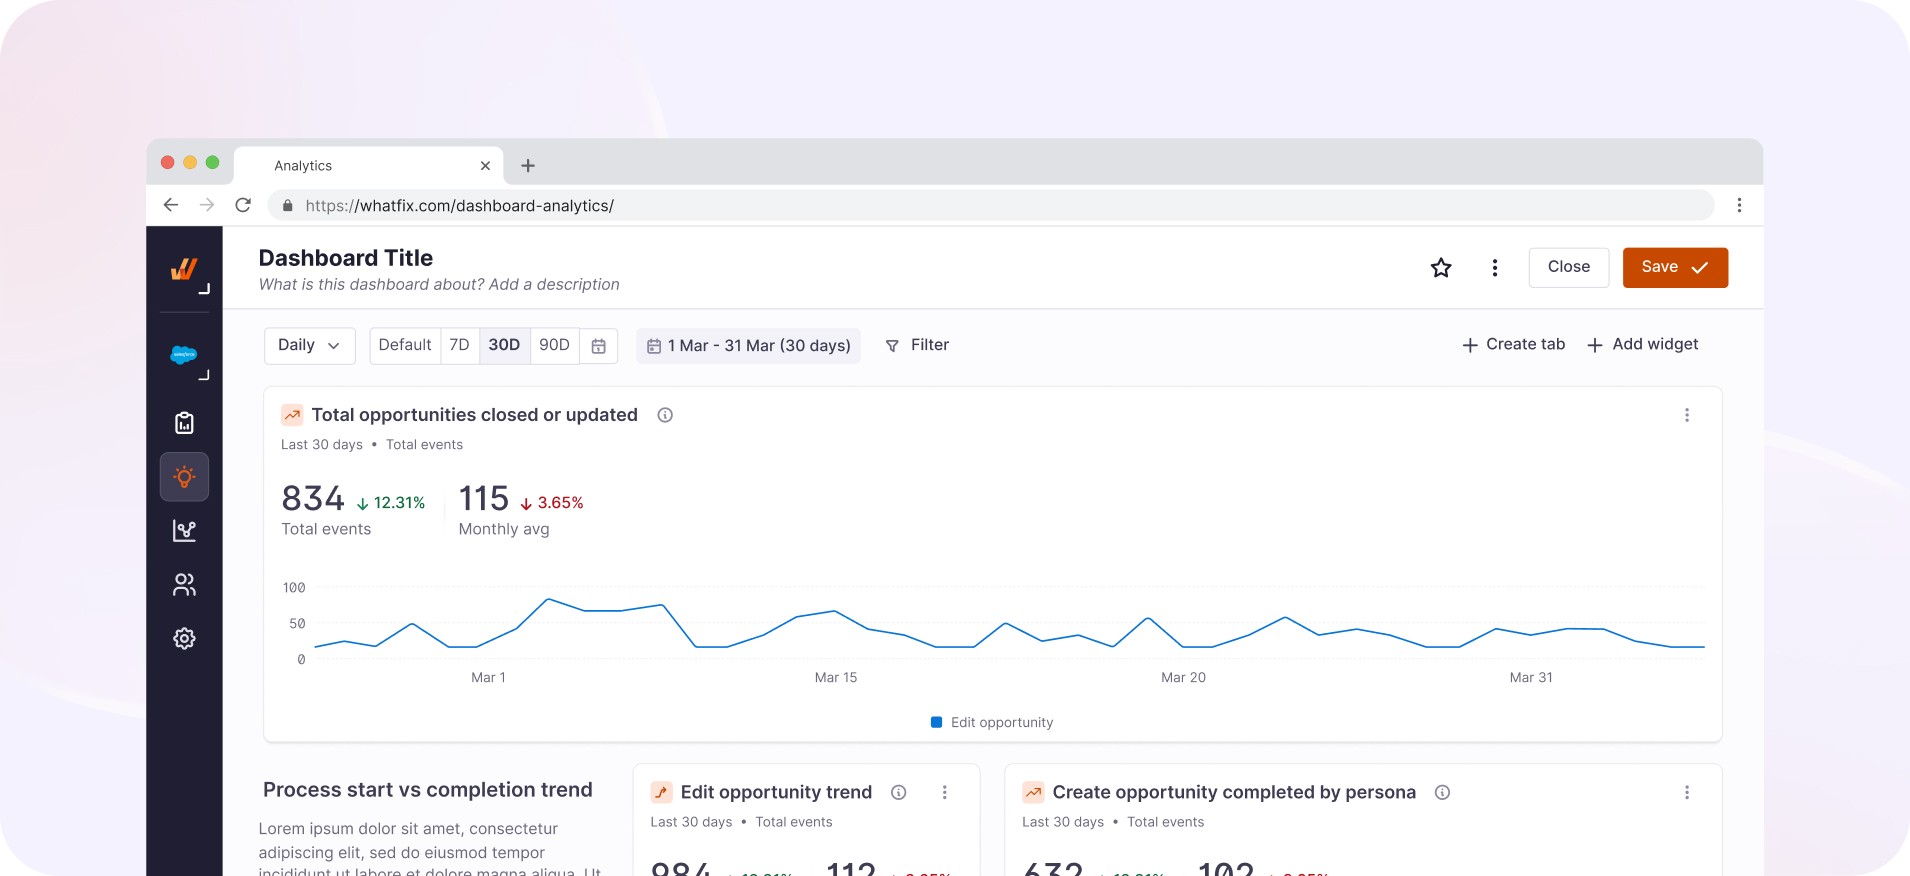1910x876 pixels.
Task: Click the Filter button
Action: [917, 345]
